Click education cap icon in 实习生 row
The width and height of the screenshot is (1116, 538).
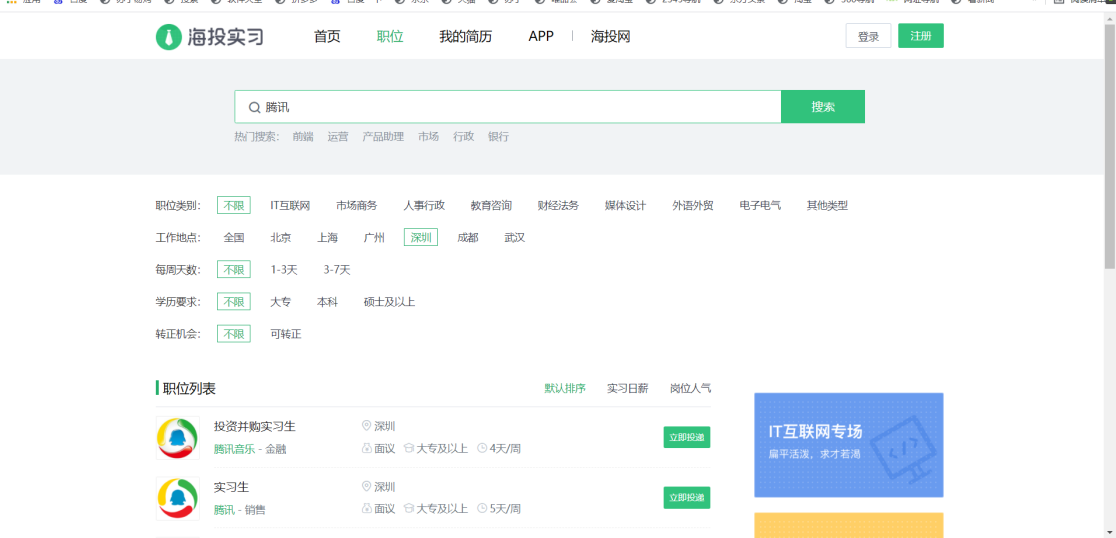409,509
